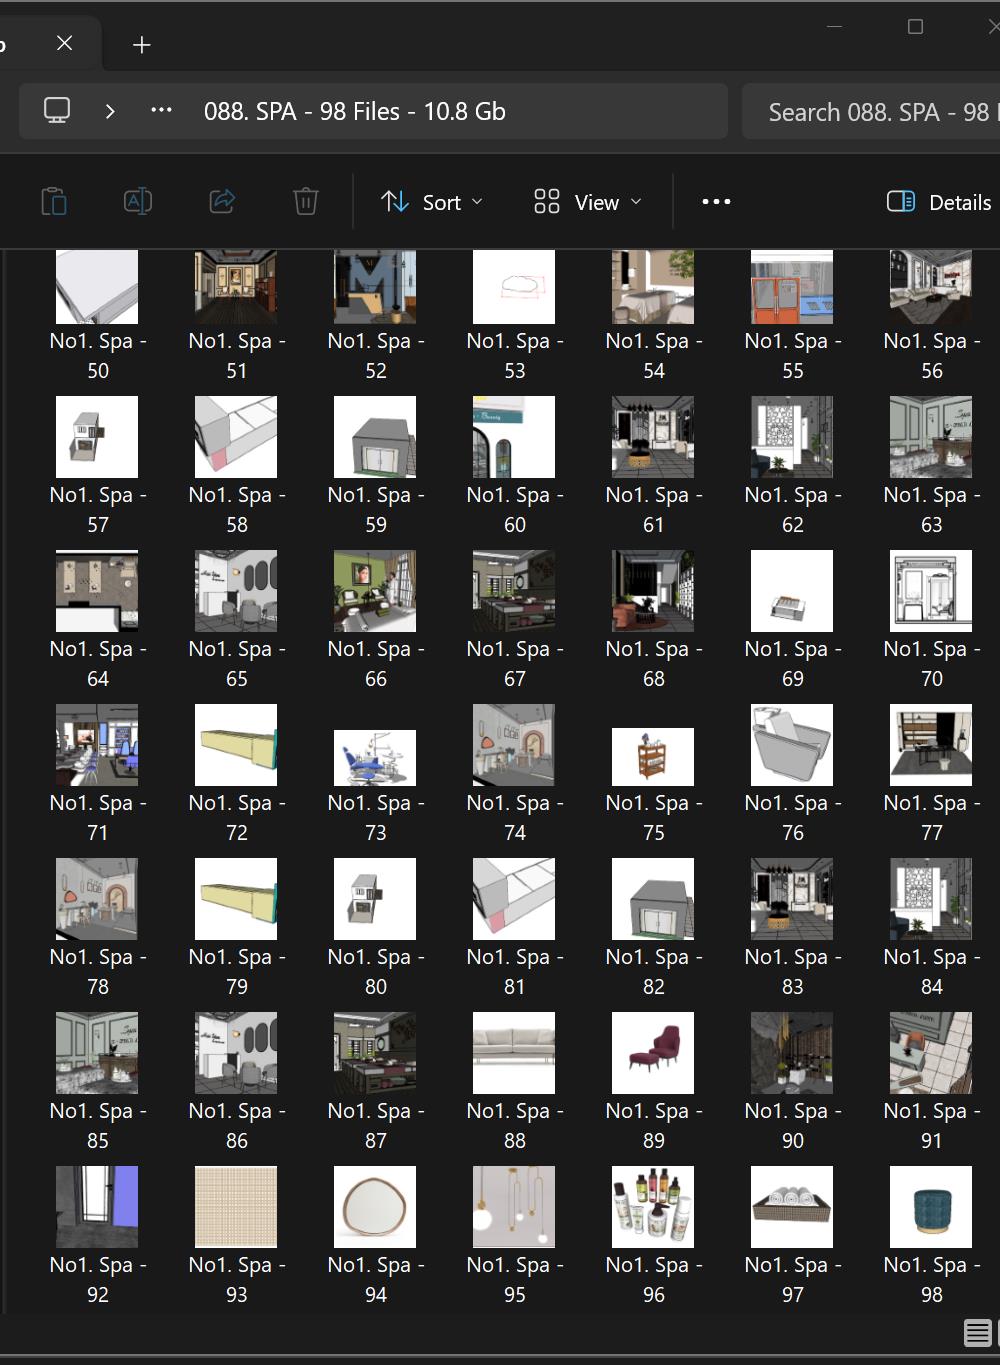Select file No1. Spa - 90
This screenshot has height=1365, width=1000.
point(792,1083)
